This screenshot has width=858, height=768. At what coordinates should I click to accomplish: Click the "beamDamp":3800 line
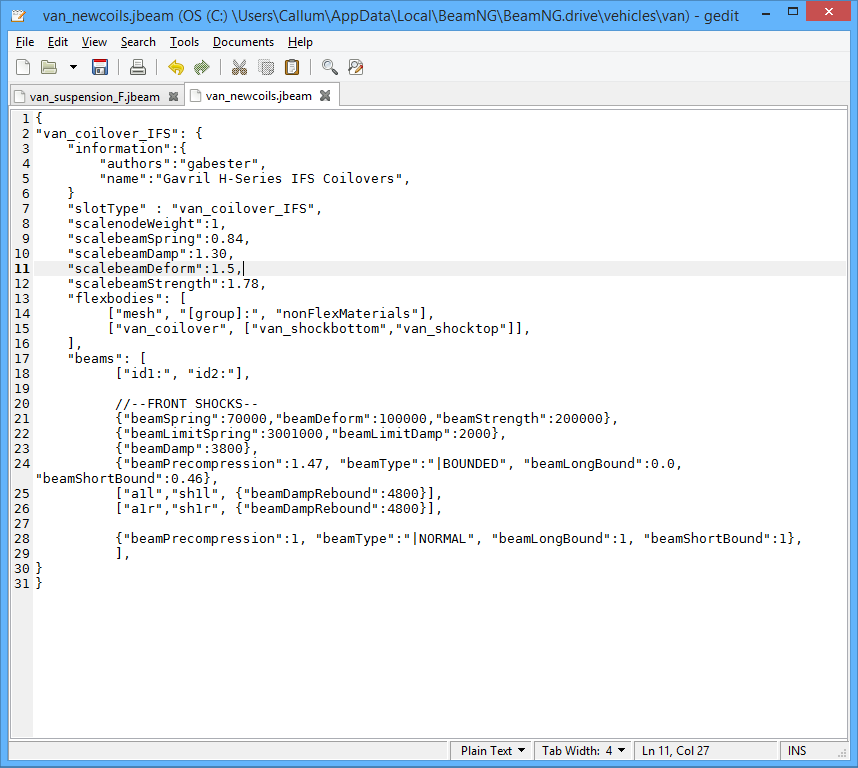pos(187,449)
